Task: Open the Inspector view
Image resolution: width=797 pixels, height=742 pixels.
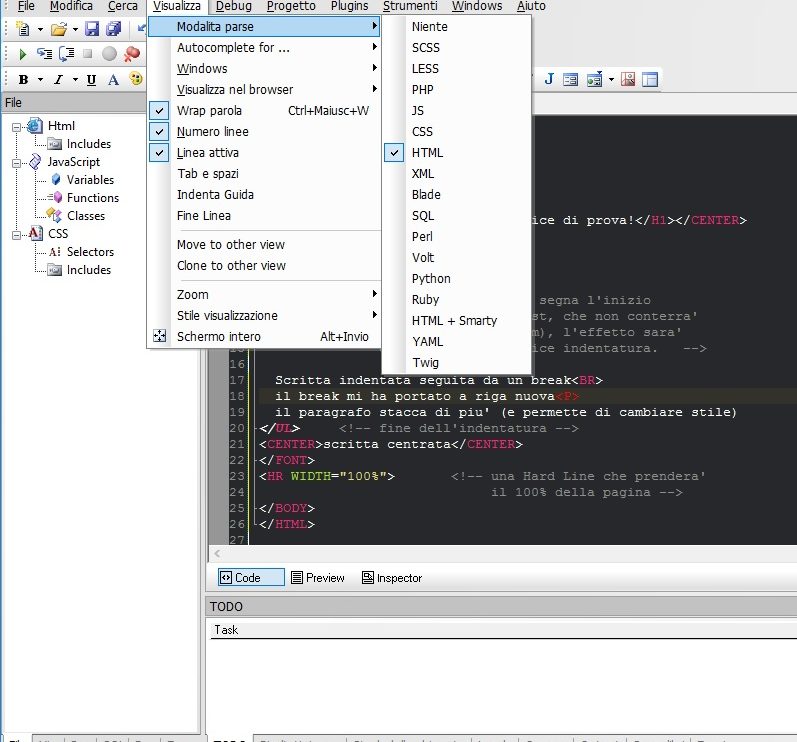Action: [392, 578]
